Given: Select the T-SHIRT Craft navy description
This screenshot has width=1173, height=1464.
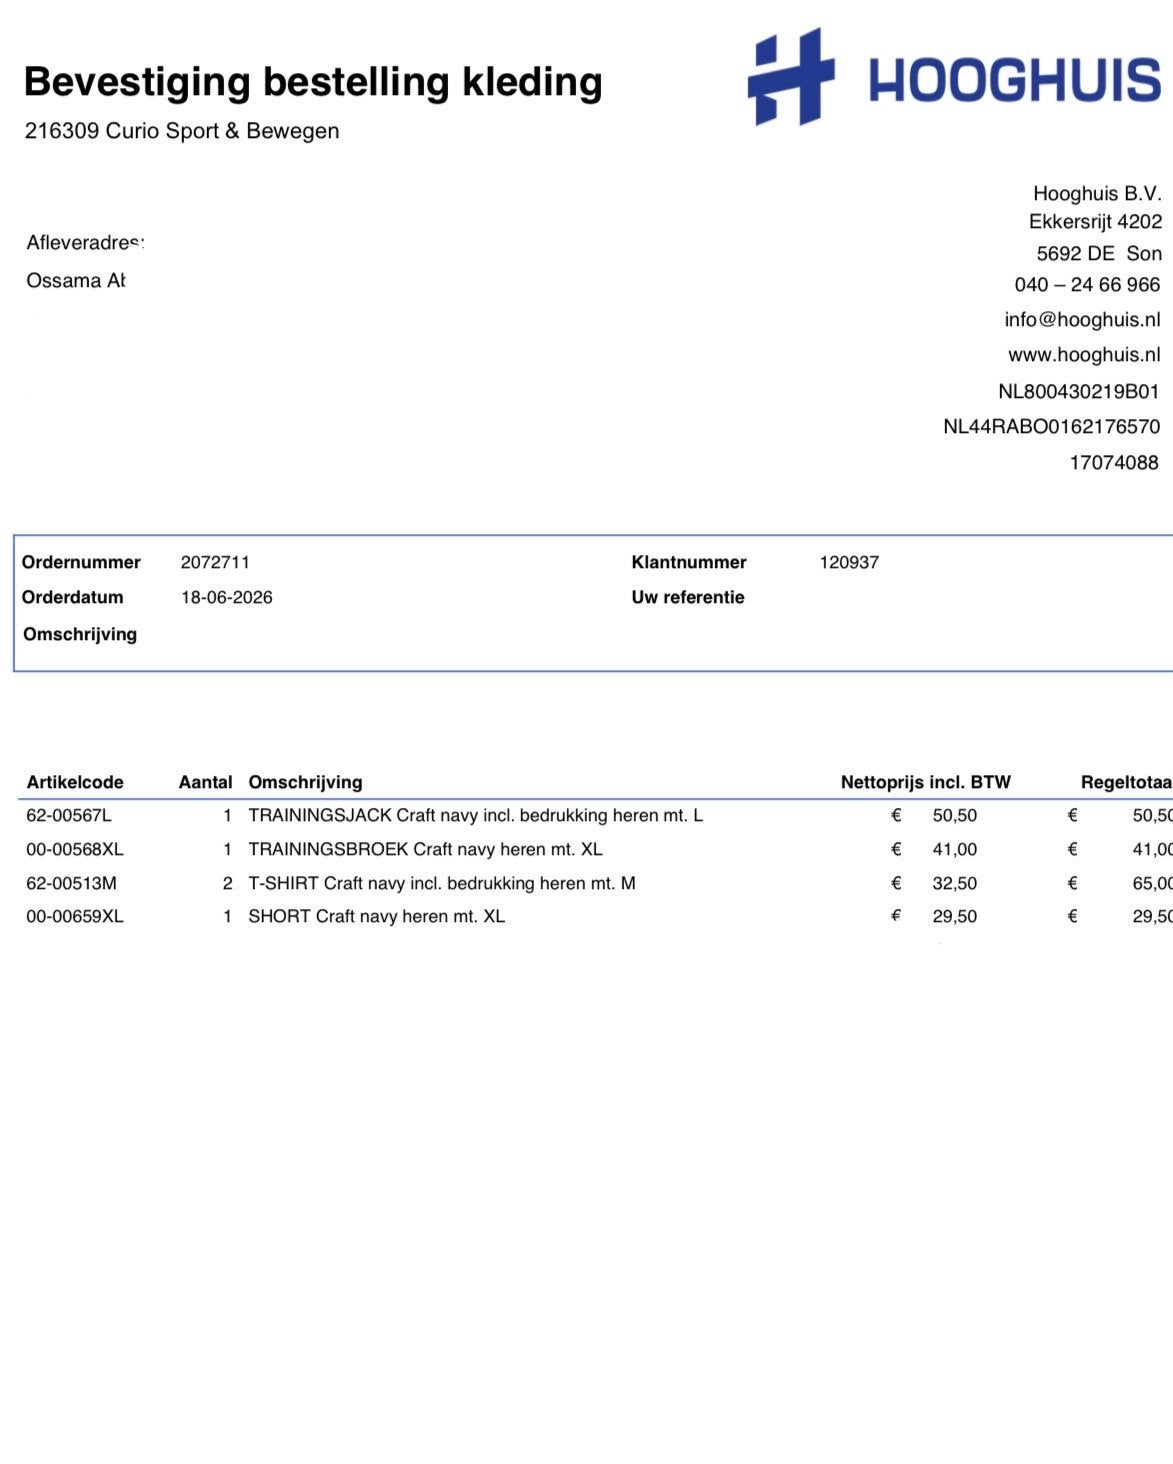Looking at the screenshot, I should [x=442, y=883].
